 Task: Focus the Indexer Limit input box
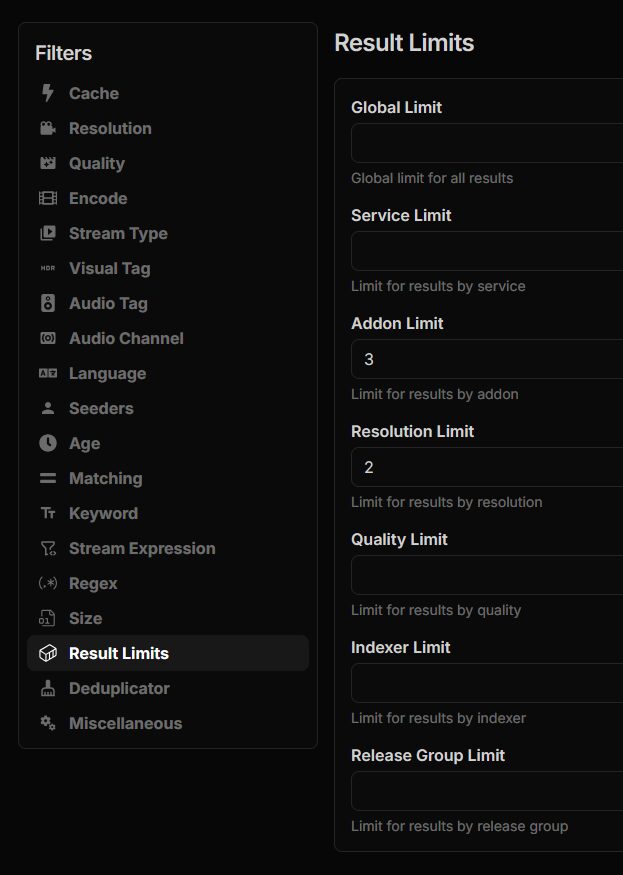(x=486, y=683)
